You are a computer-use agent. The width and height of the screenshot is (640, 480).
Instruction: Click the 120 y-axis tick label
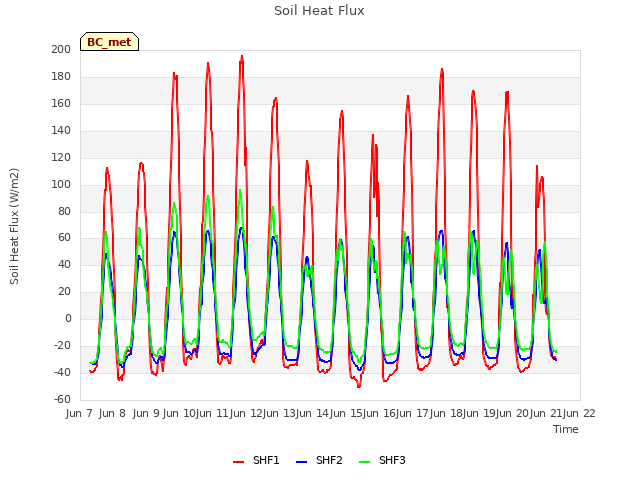[x=61, y=157]
